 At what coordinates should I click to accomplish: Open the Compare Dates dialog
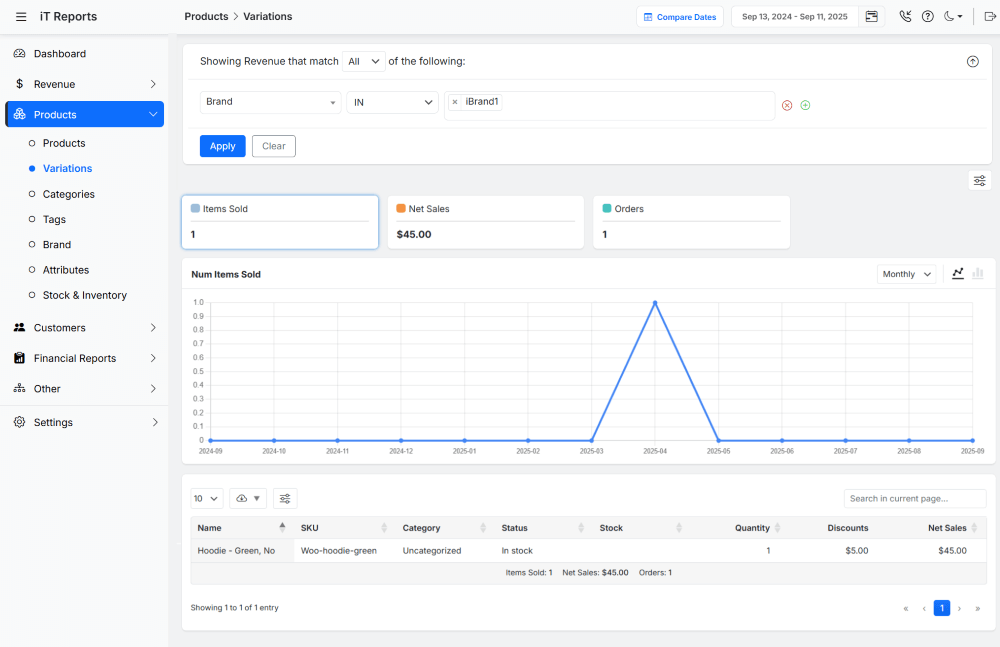point(680,16)
